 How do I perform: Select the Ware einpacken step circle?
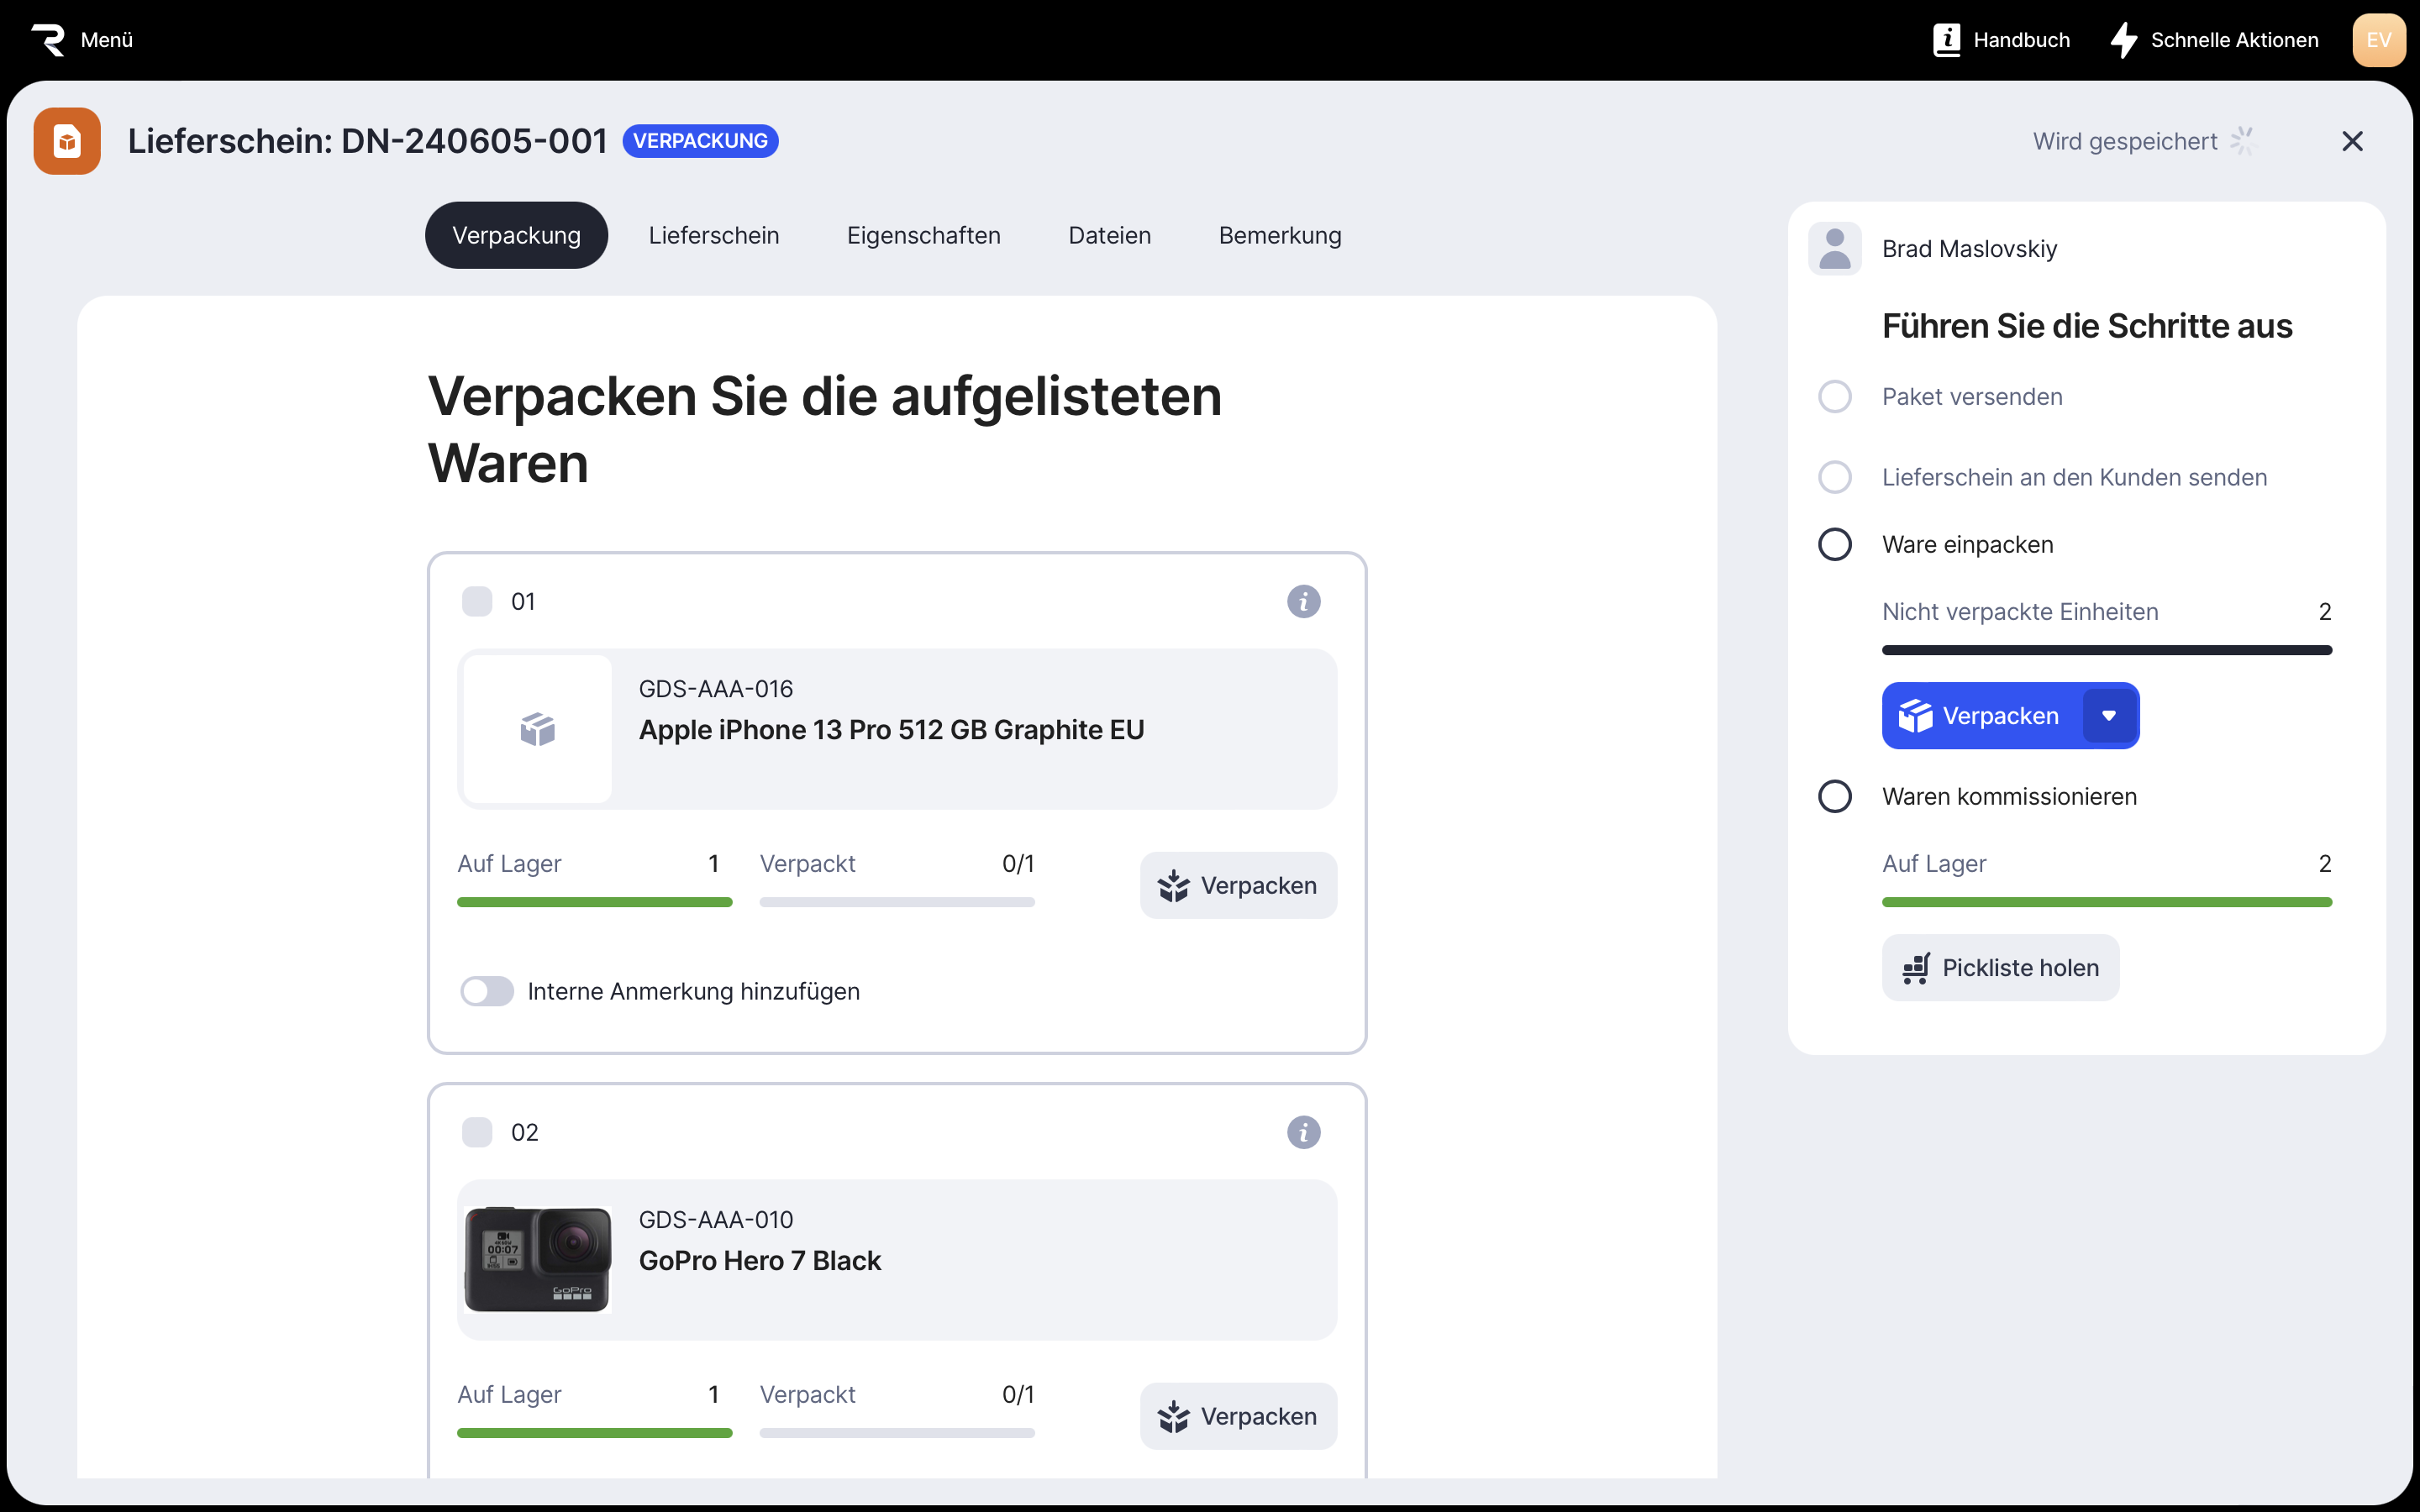[x=1834, y=545]
